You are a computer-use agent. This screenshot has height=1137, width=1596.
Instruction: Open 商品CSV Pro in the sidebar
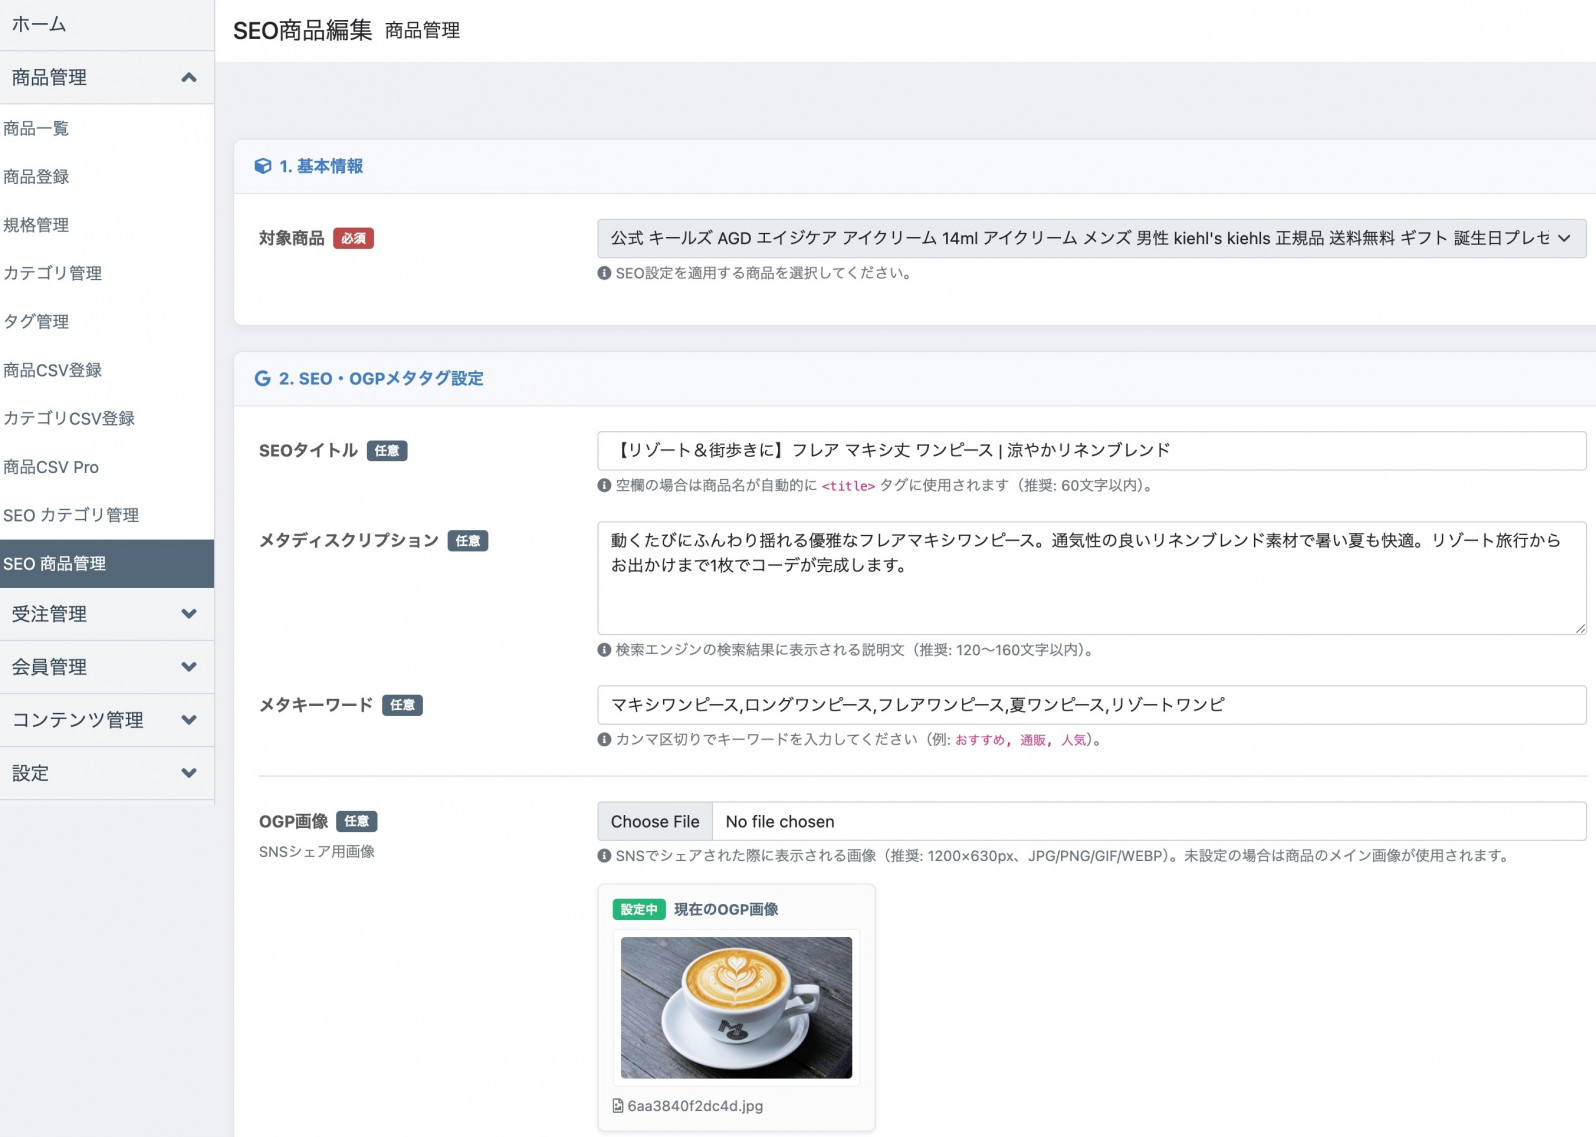(107, 467)
